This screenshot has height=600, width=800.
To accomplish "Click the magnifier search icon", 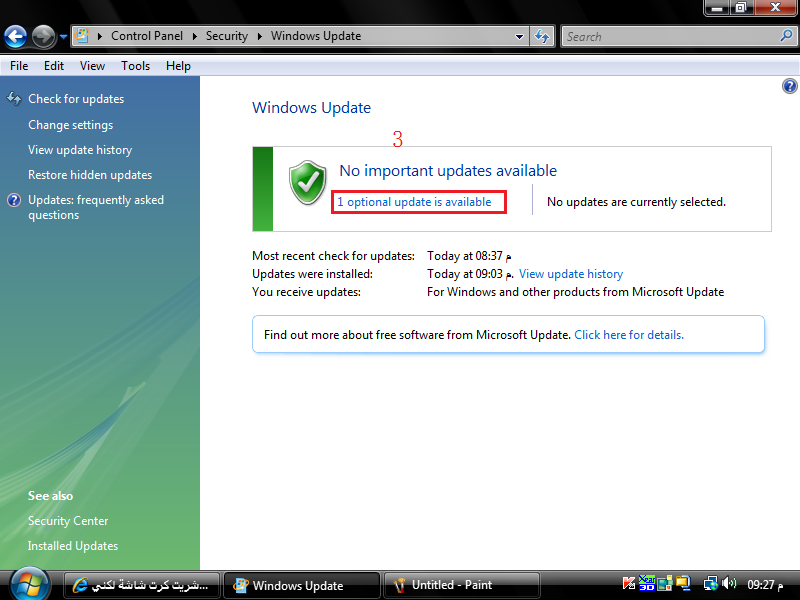I will coord(786,36).
